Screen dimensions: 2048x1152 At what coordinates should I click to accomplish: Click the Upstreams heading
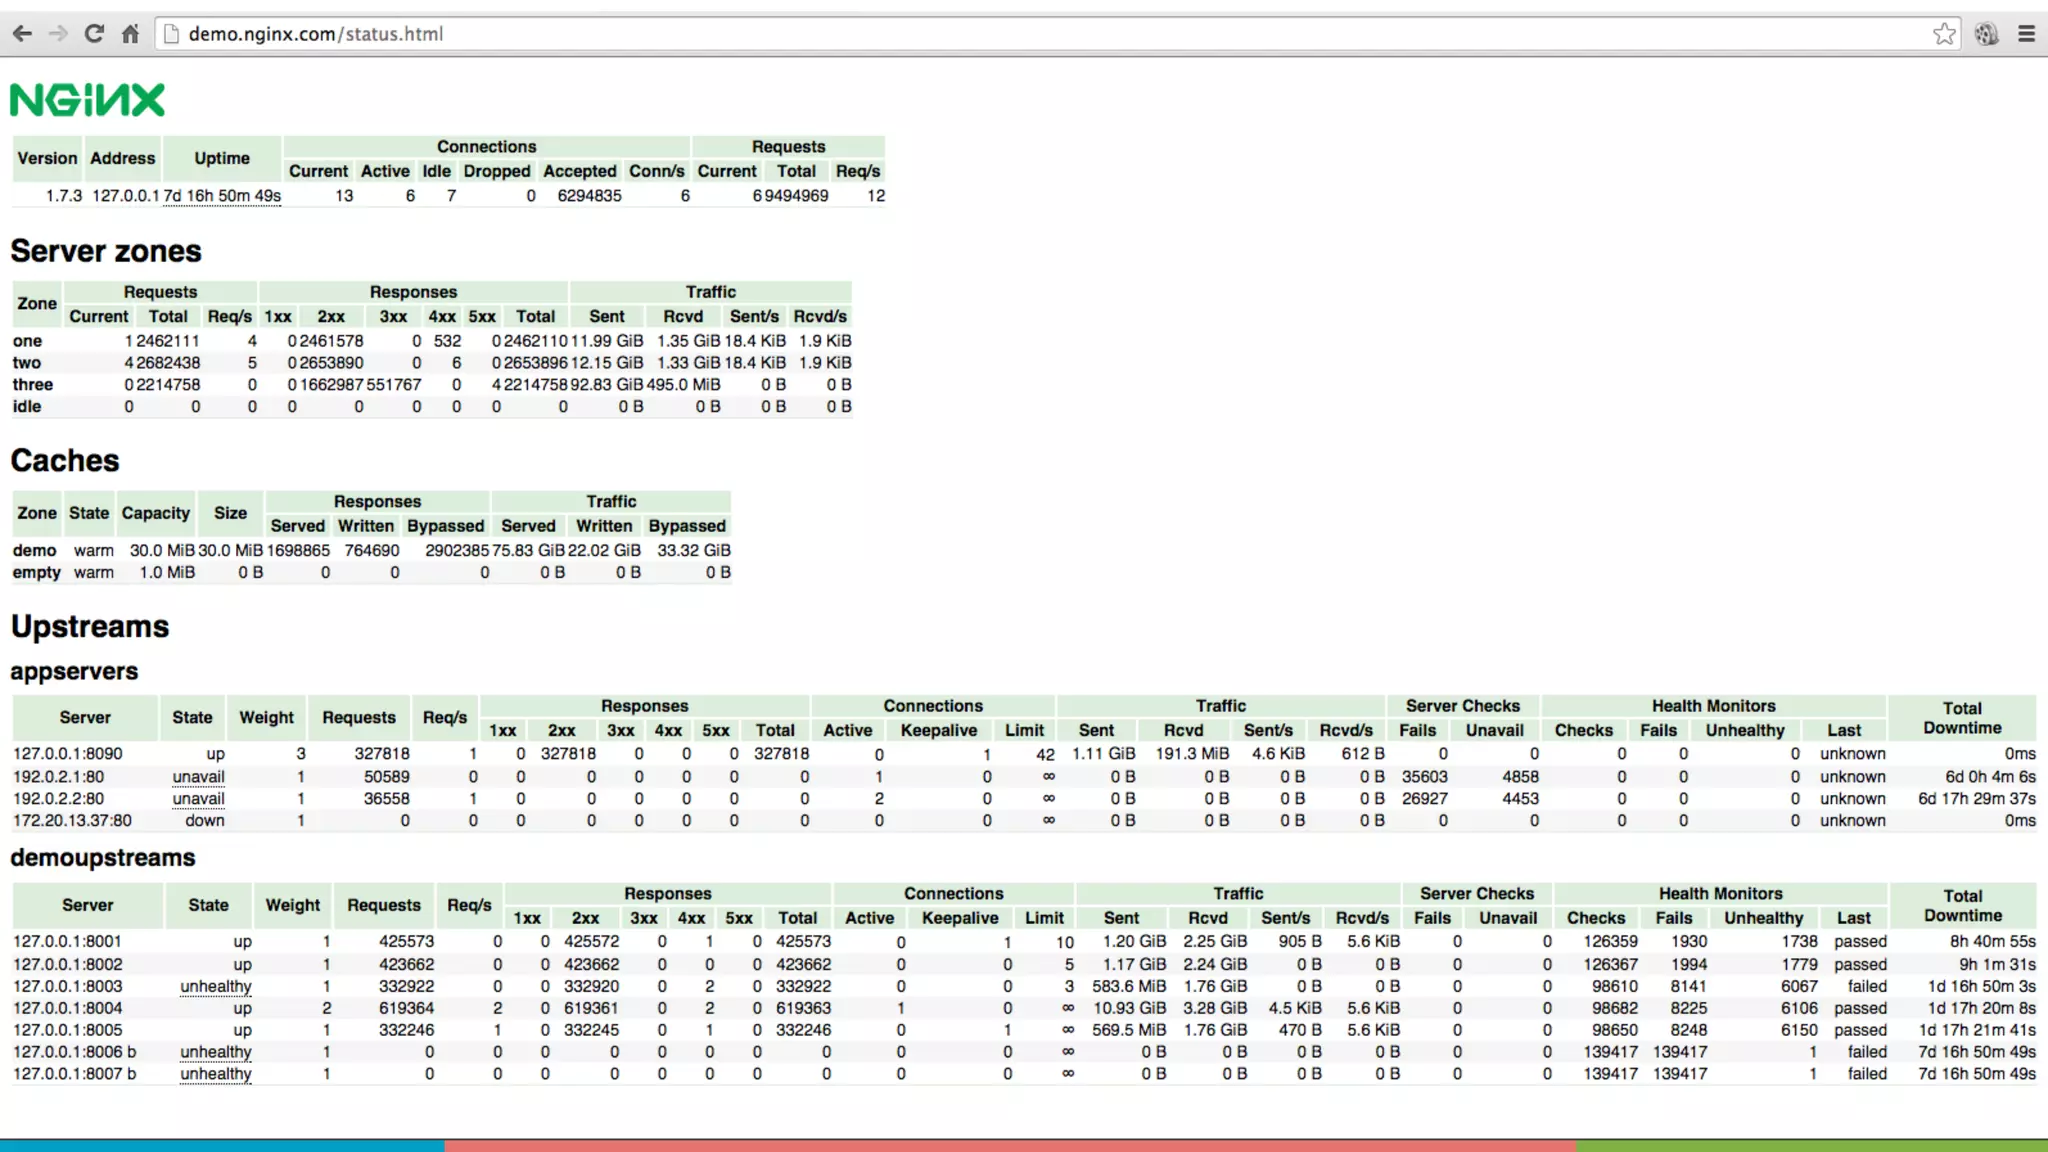90,627
